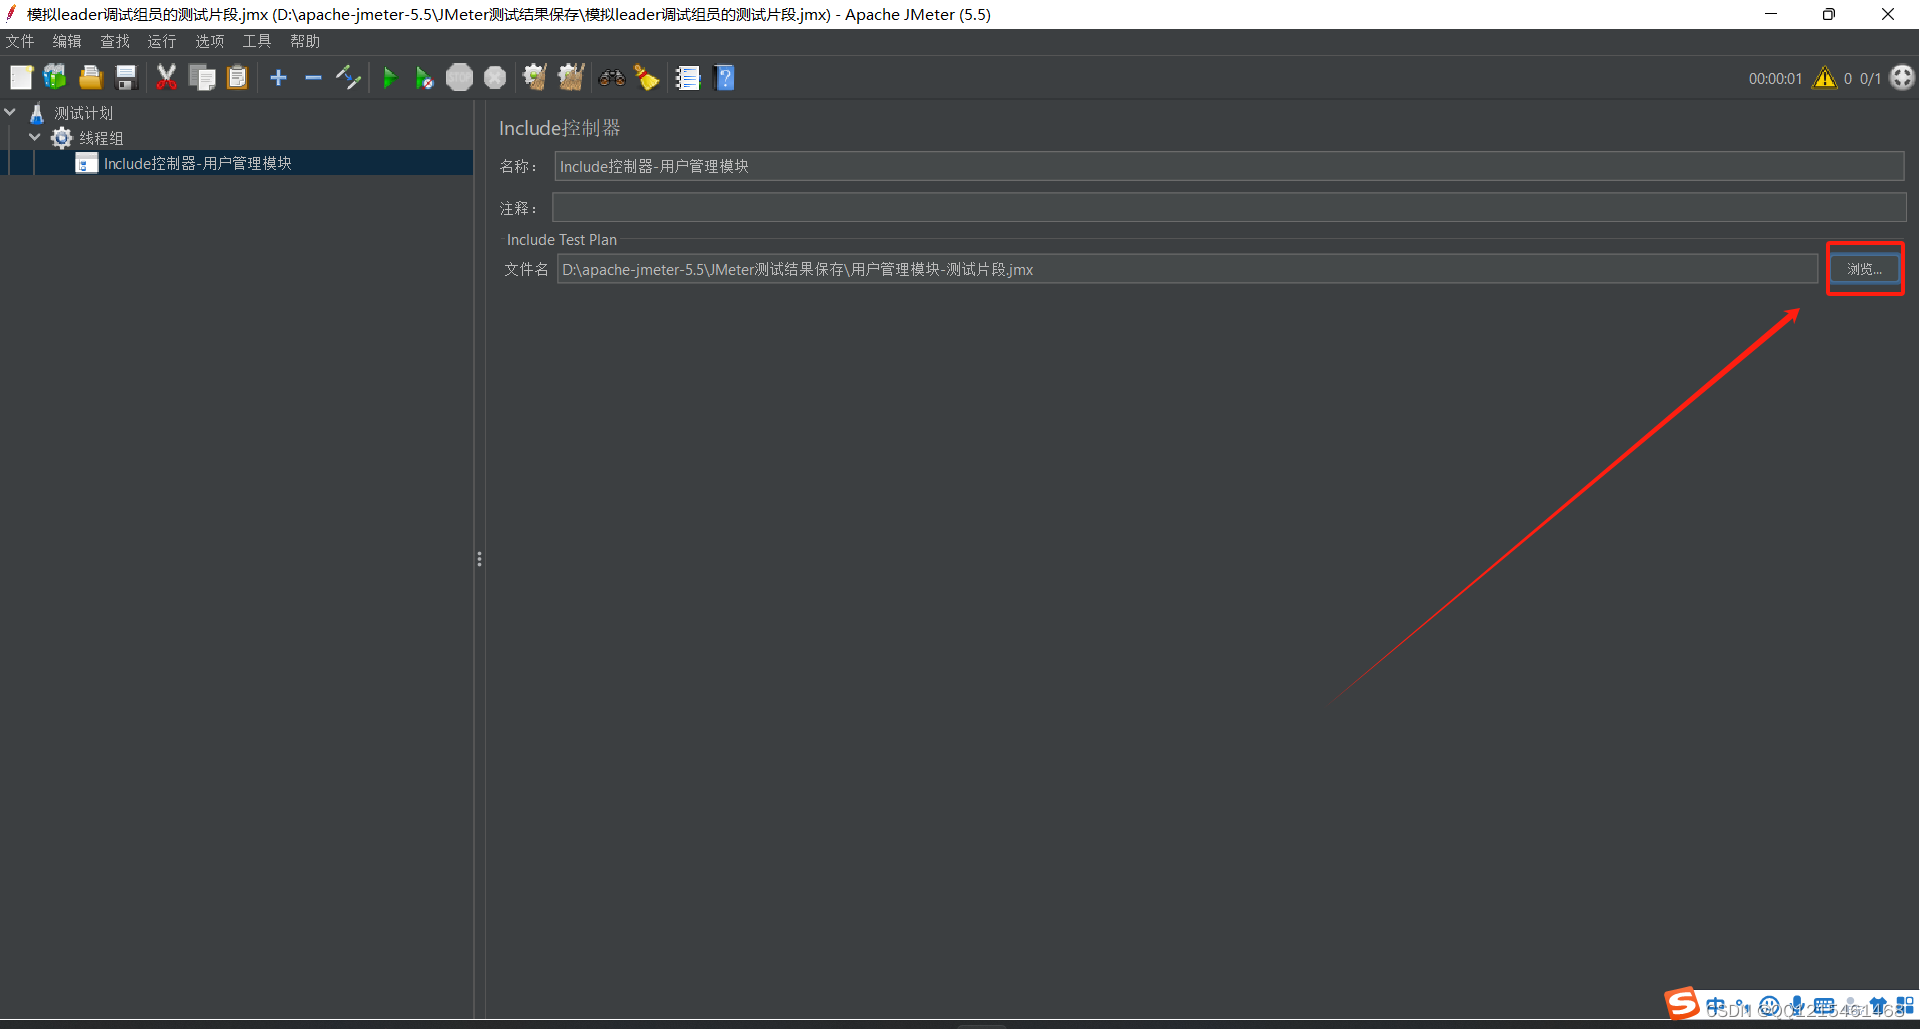
Task: Click the Cut scissors icon
Action: coord(166,78)
